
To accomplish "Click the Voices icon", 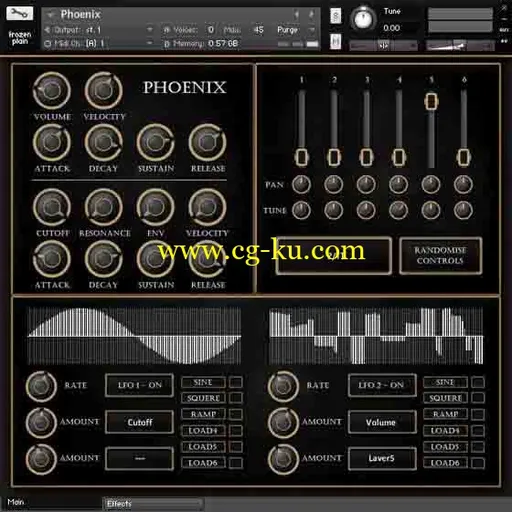I will [167, 30].
